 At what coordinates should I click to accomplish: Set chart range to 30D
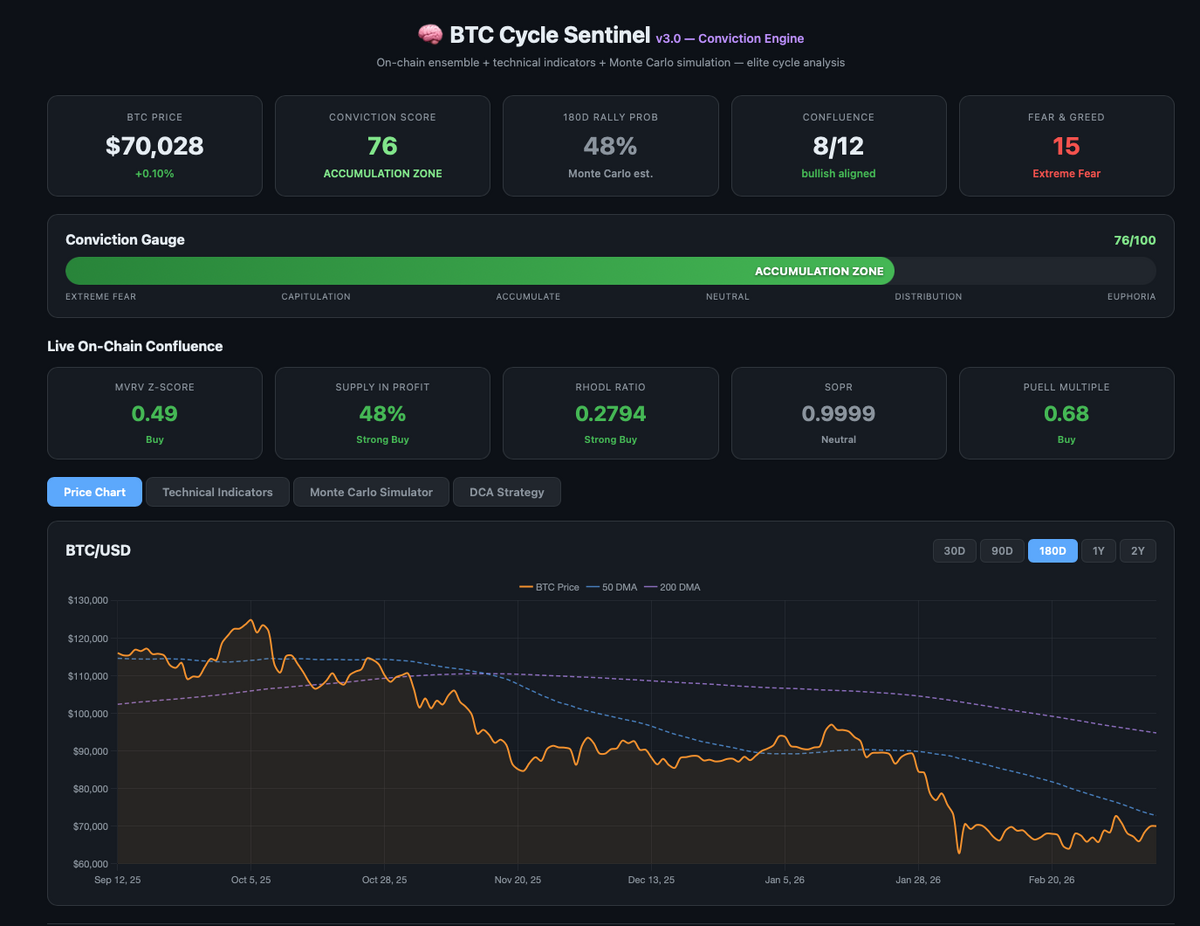click(954, 551)
